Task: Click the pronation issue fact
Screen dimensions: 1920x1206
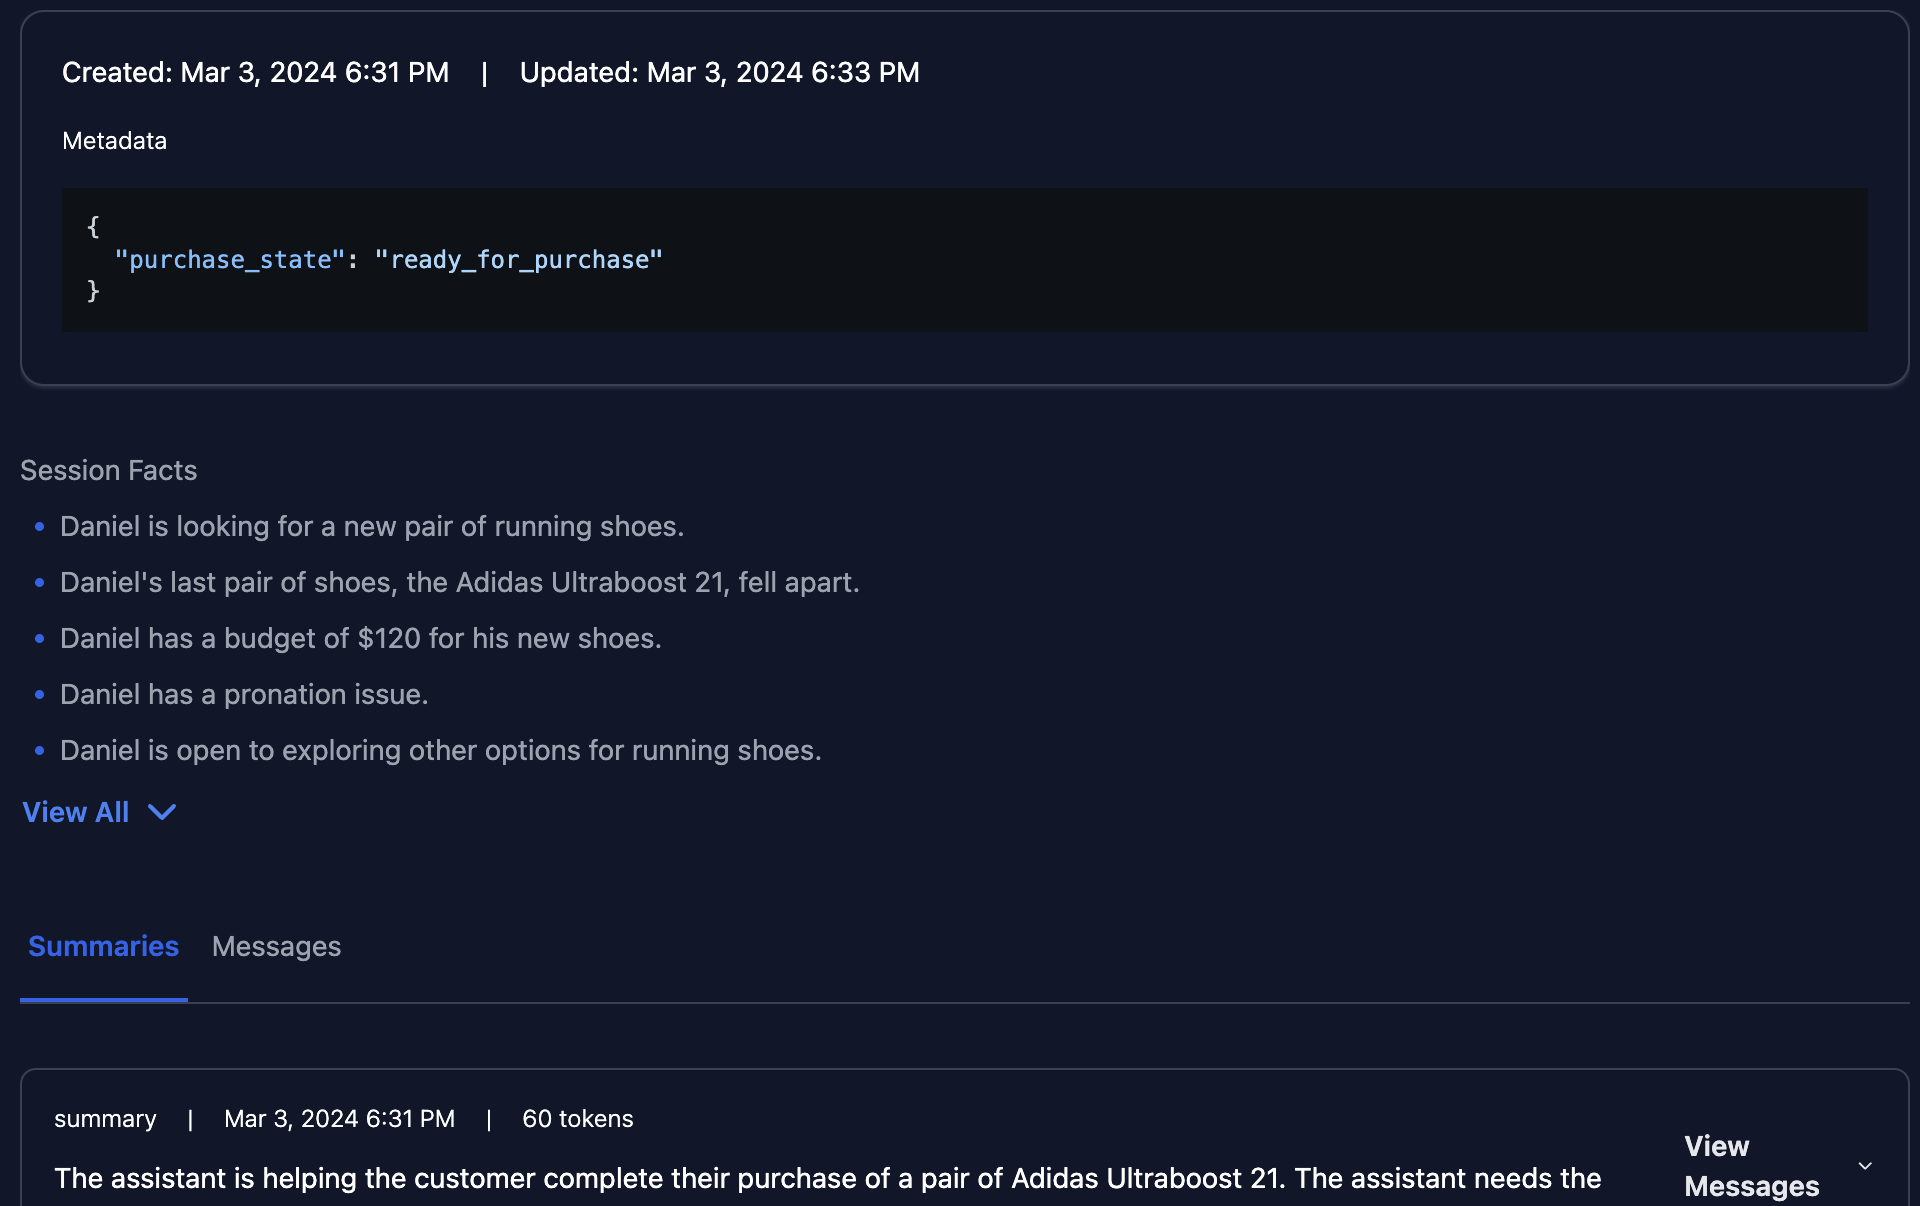Action: click(244, 694)
